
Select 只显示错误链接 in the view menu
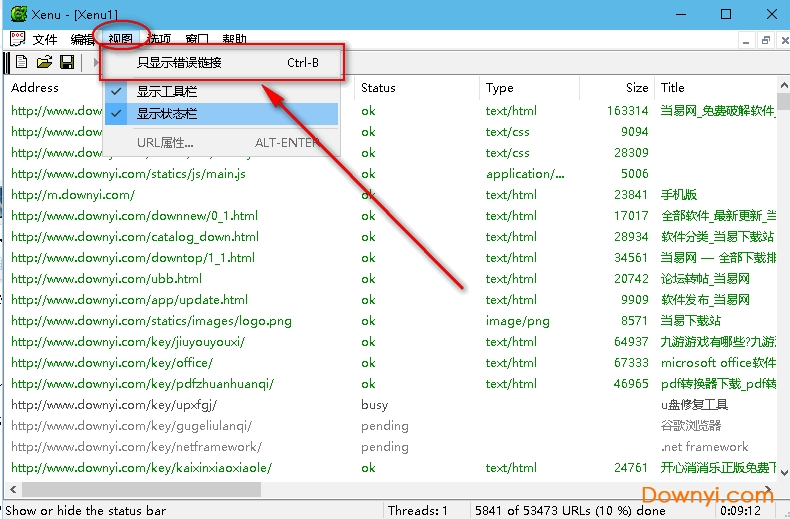(x=180, y=63)
